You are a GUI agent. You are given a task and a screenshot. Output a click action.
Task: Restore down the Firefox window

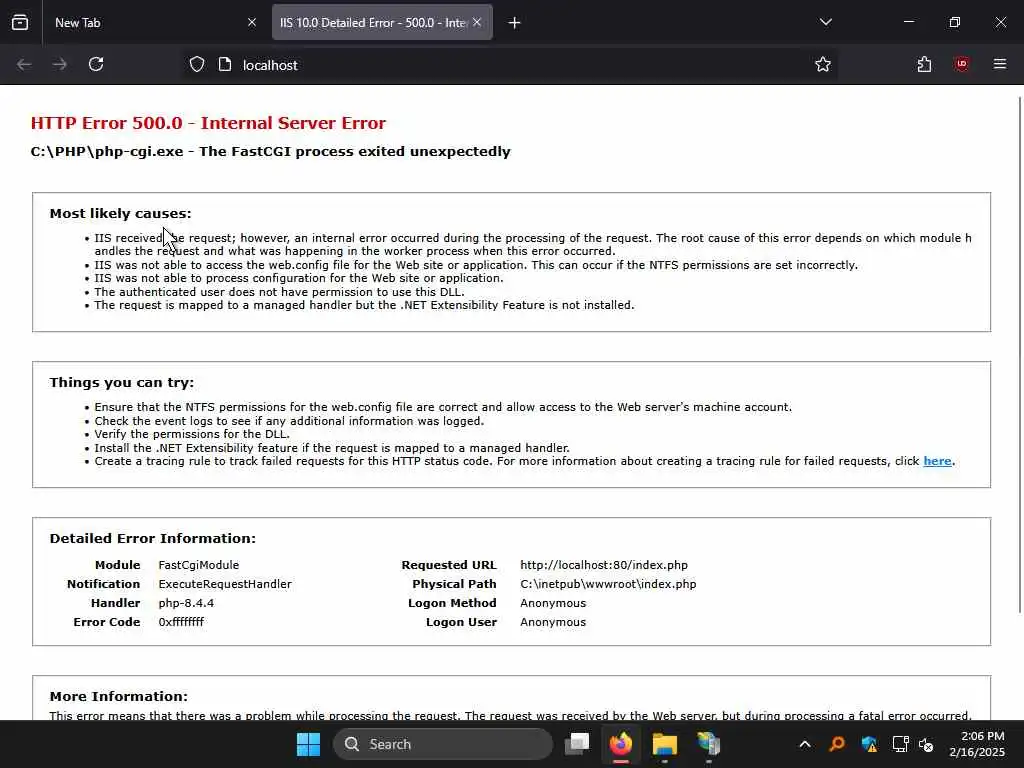pos(954,22)
